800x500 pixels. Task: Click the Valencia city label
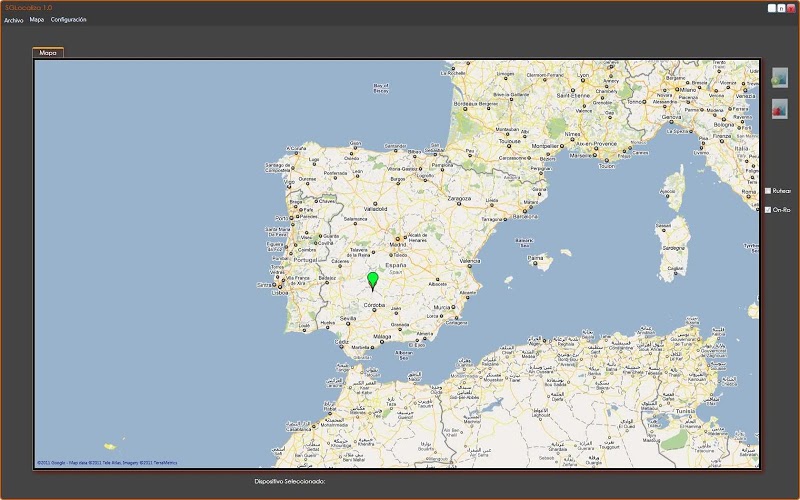click(x=470, y=261)
